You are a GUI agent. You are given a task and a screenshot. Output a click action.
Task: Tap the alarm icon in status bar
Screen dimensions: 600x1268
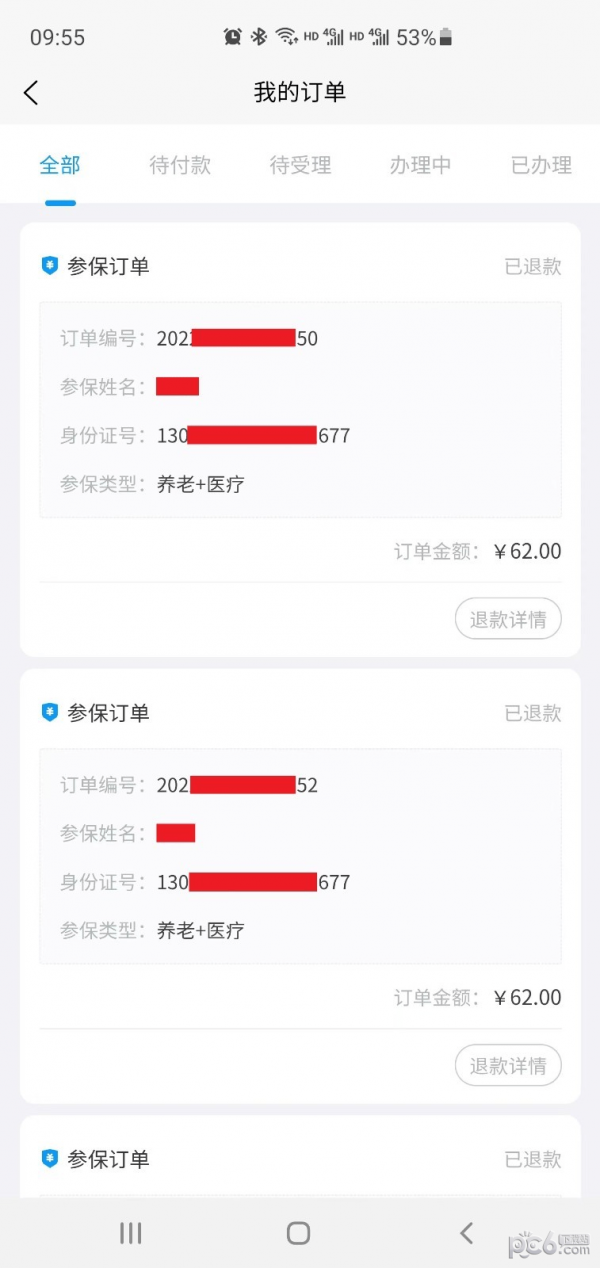click(x=233, y=37)
